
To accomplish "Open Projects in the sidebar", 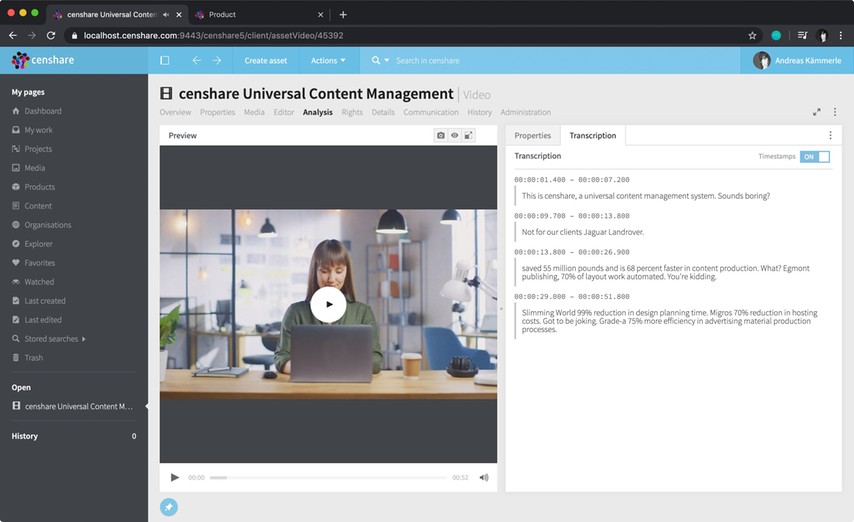I will click(x=38, y=149).
